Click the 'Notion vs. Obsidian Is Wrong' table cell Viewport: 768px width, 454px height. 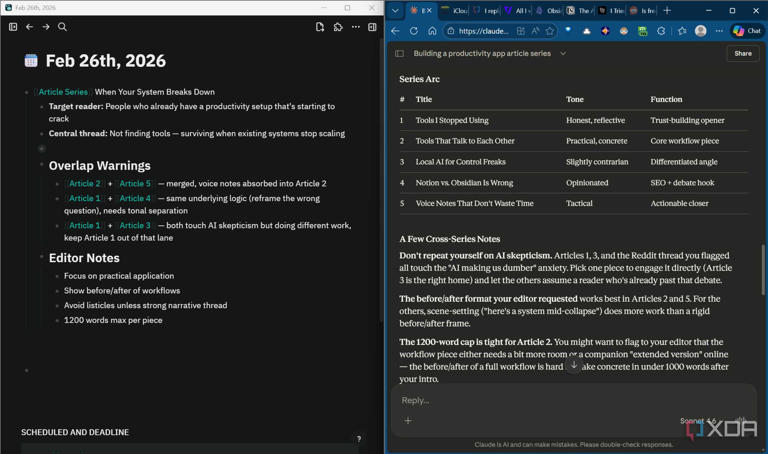[464, 183]
